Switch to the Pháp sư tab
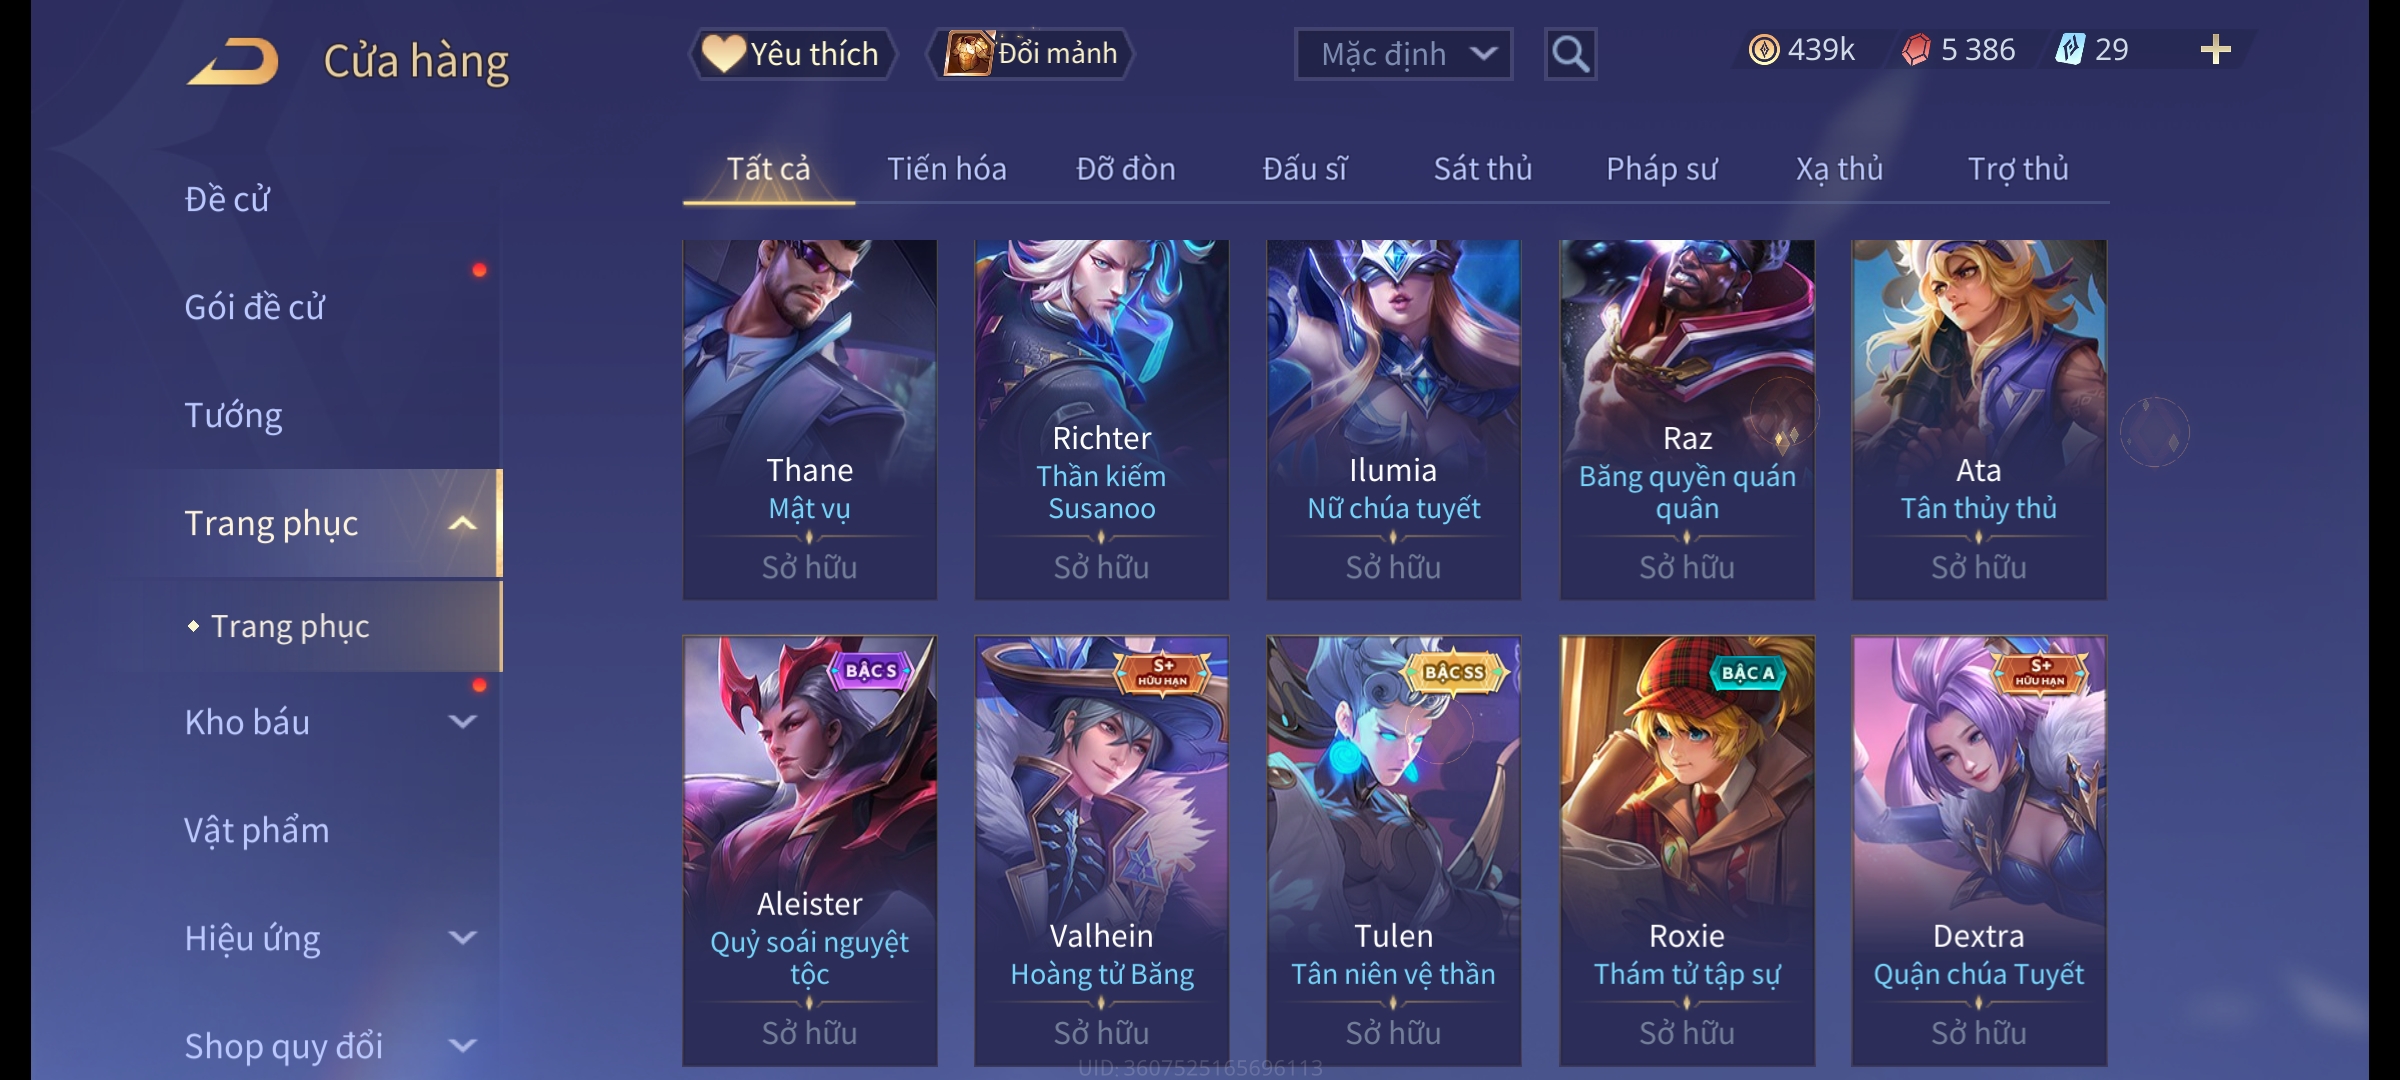This screenshot has width=2400, height=1080. point(1661,169)
